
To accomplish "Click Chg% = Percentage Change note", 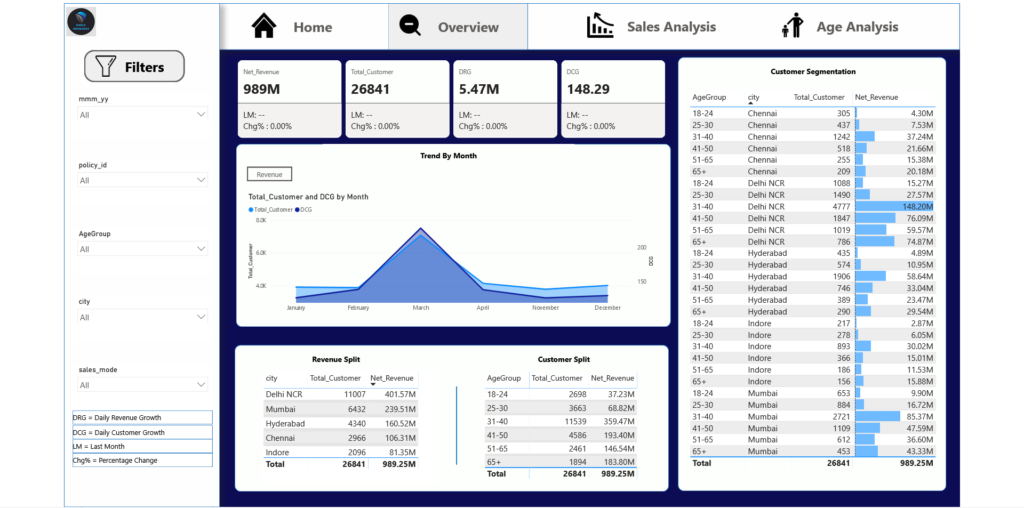I will (142, 460).
